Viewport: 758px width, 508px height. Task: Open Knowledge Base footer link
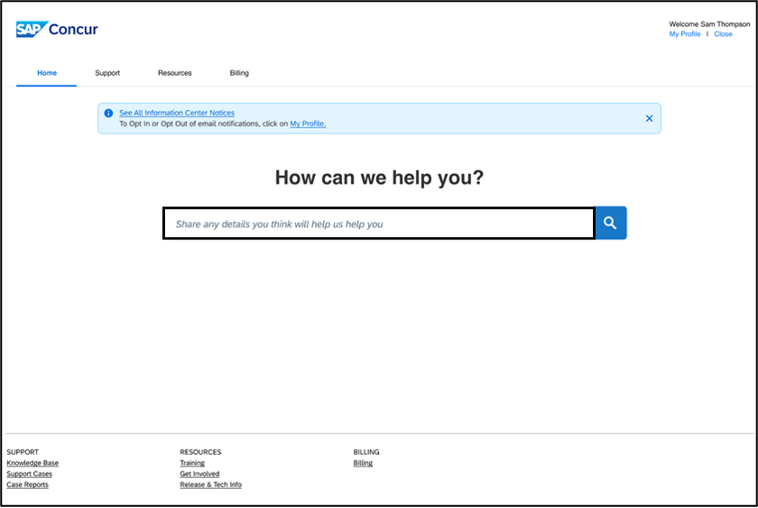coord(32,463)
